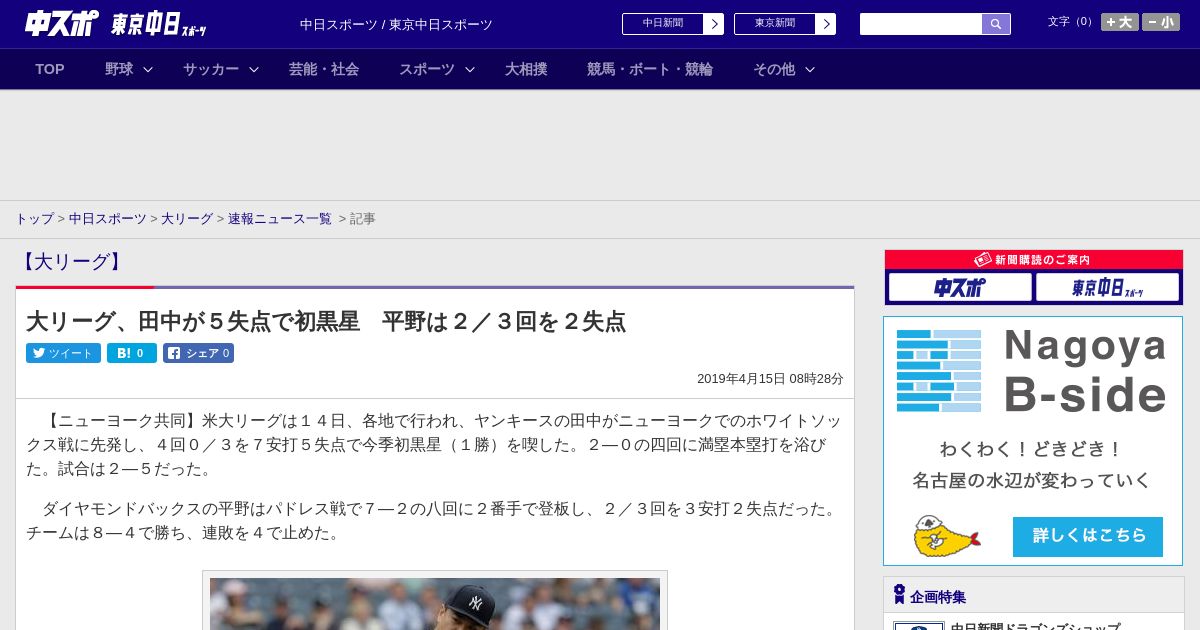This screenshot has height=630, width=1200.
Task: Click the search input field
Action: point(921,24)
